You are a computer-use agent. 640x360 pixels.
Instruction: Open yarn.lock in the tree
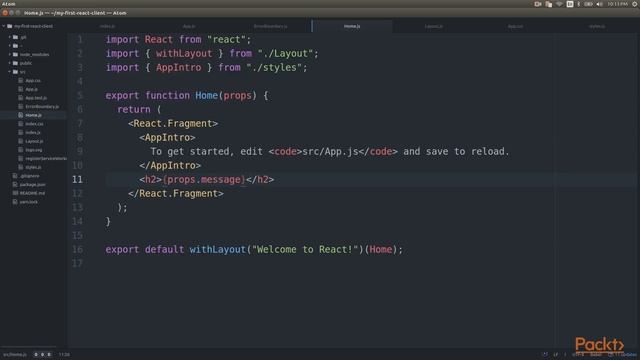tap(29, 202)
